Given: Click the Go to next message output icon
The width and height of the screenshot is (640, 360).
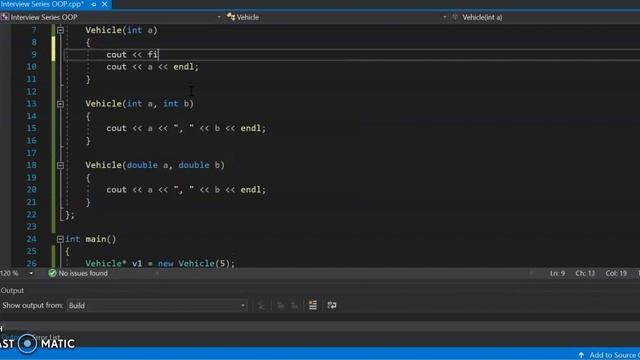Looking at the screenshot, I should (294, 305).
